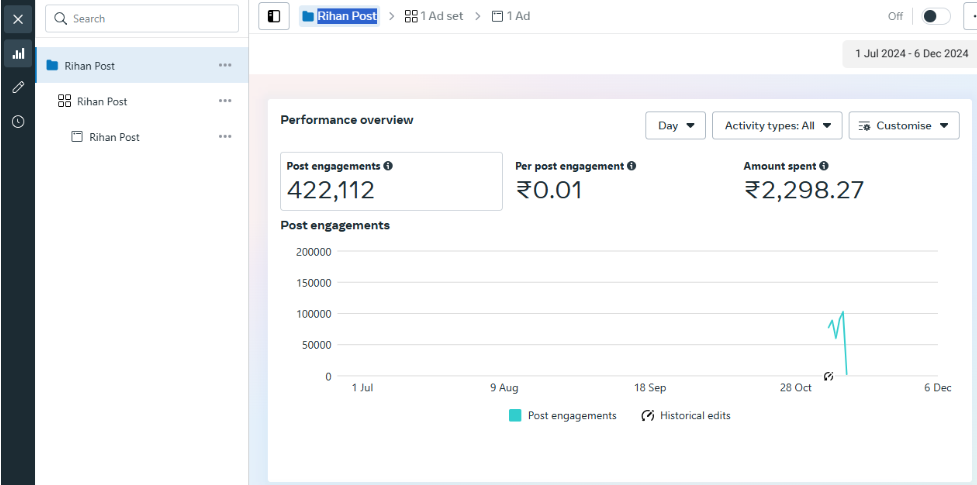Toggle the side panel layout icon
The width and height of the screenshot is (977, 485).
273,16
